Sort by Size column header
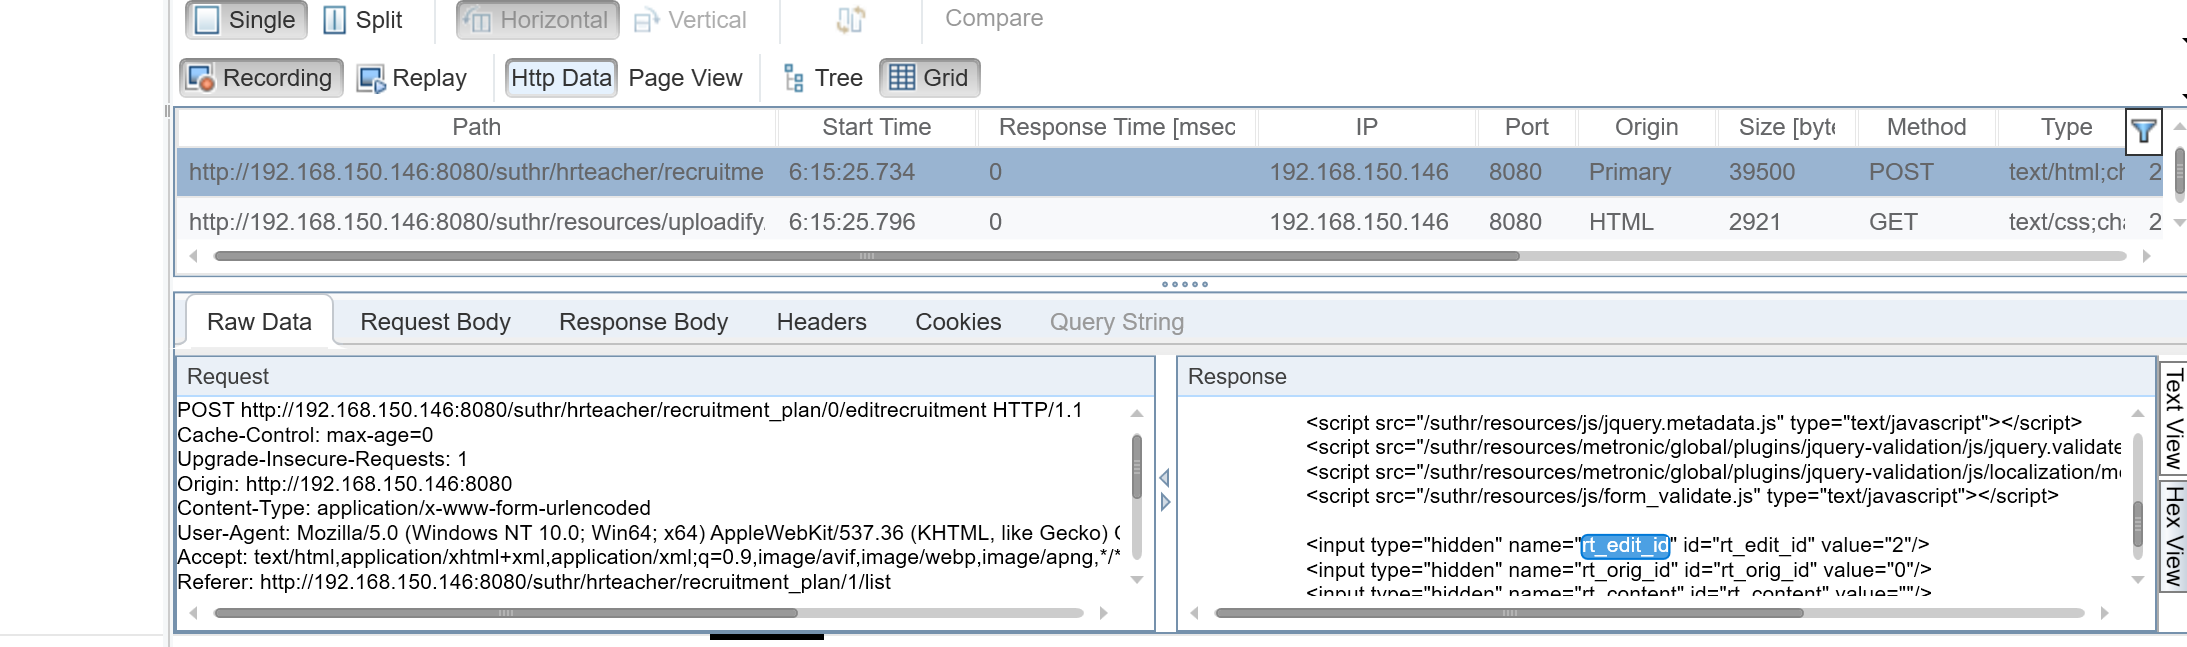This screenshot has width=2187, height=647. (x=1787, y=127)
